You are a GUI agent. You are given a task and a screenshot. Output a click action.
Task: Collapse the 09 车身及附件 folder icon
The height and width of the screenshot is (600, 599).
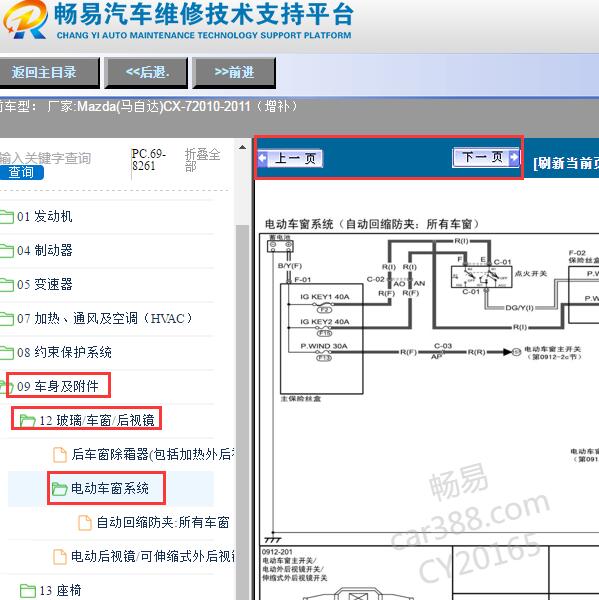[x=7, y=386]
